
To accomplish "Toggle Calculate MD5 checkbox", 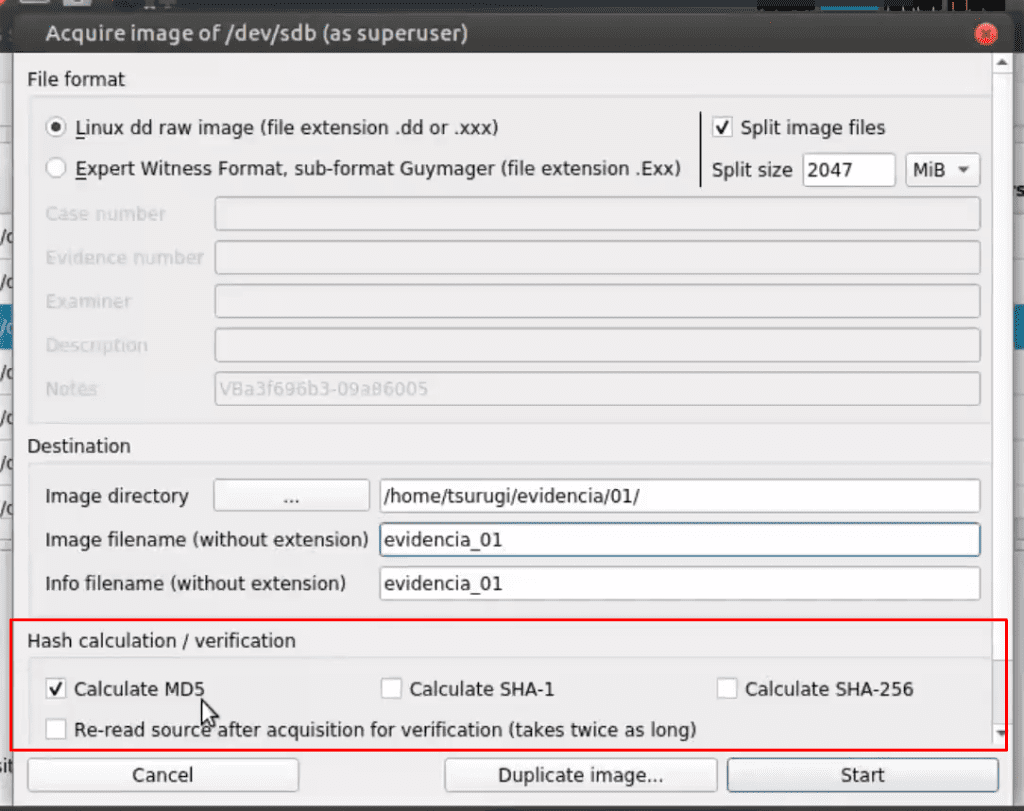I will pos(56,689).
